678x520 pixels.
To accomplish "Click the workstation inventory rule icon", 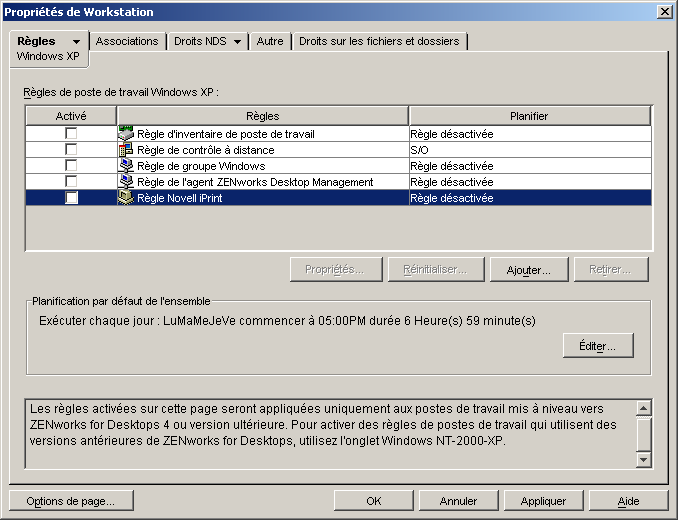I will (x=125, y=134).
